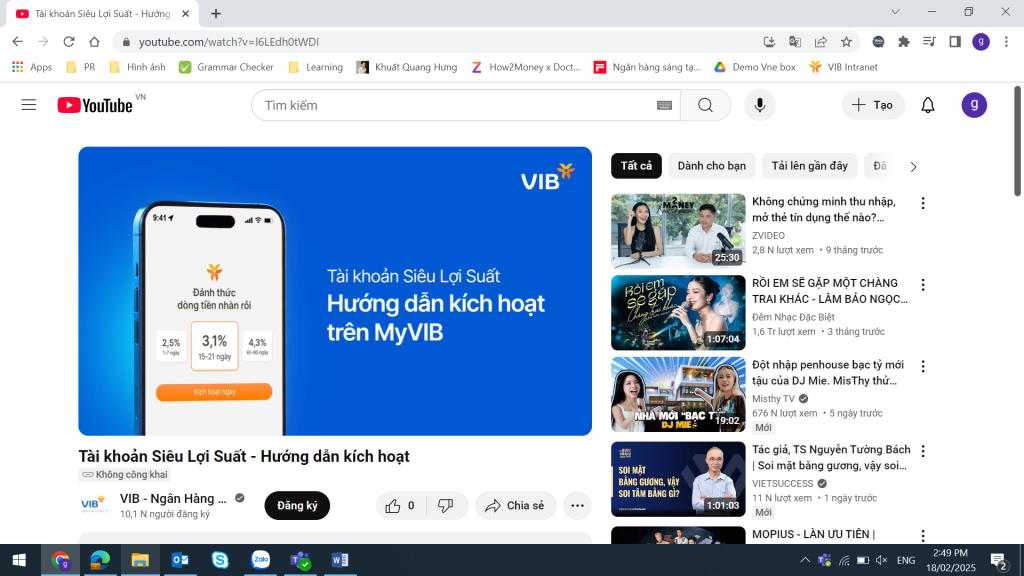Screen dimensions: 1024x576
Task: Like the video with thumbs up
Action: pyautogui.click(x=400, y=505)
